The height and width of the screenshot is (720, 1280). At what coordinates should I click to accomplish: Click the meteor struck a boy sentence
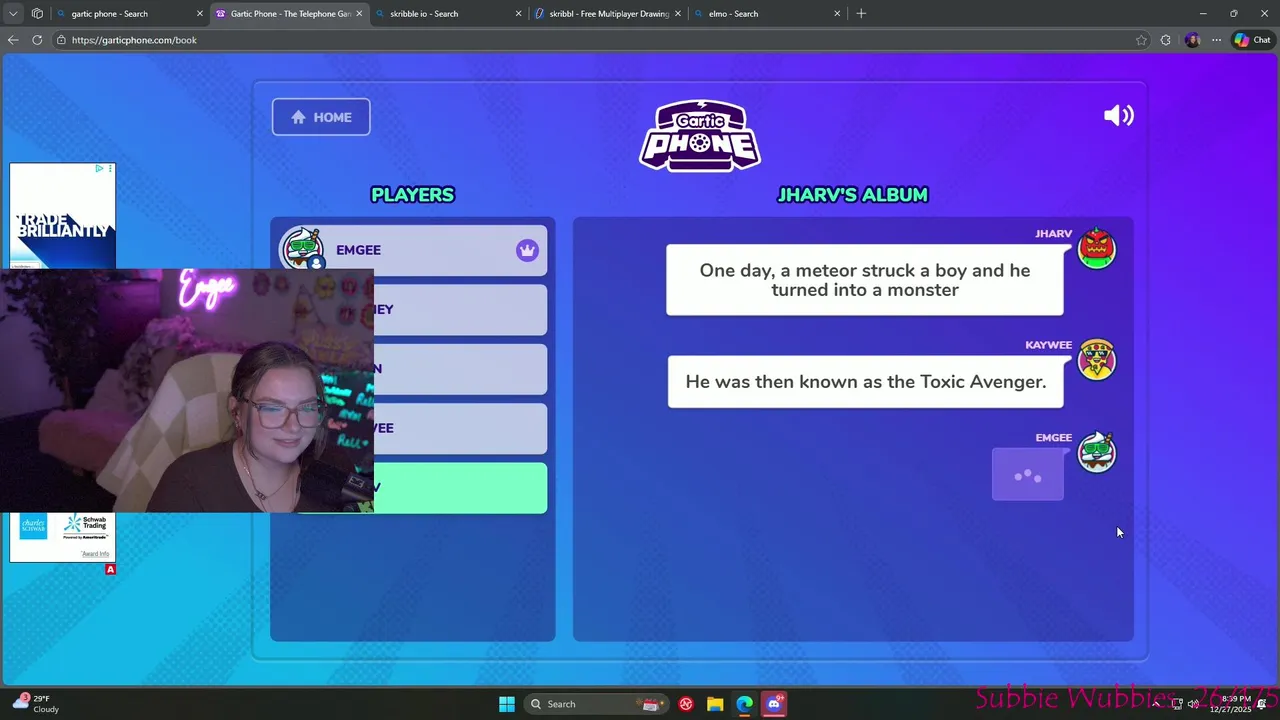tap(865, 280)
